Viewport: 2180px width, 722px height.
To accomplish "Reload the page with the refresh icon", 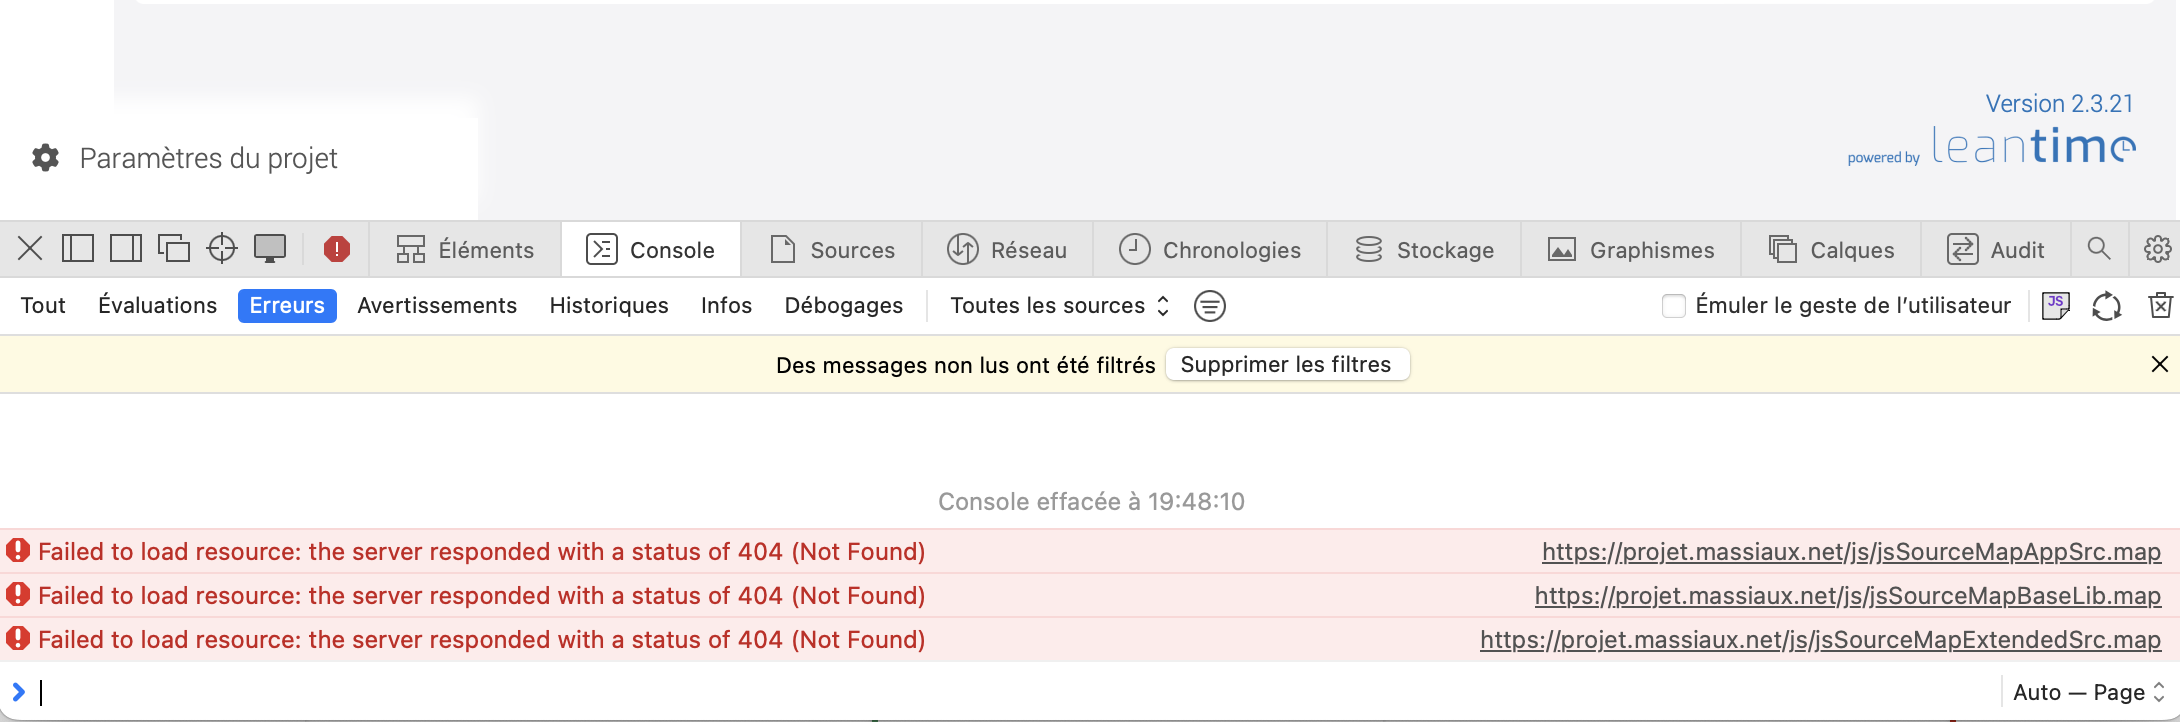I will pyautogui.click(x=2107, y=305).
